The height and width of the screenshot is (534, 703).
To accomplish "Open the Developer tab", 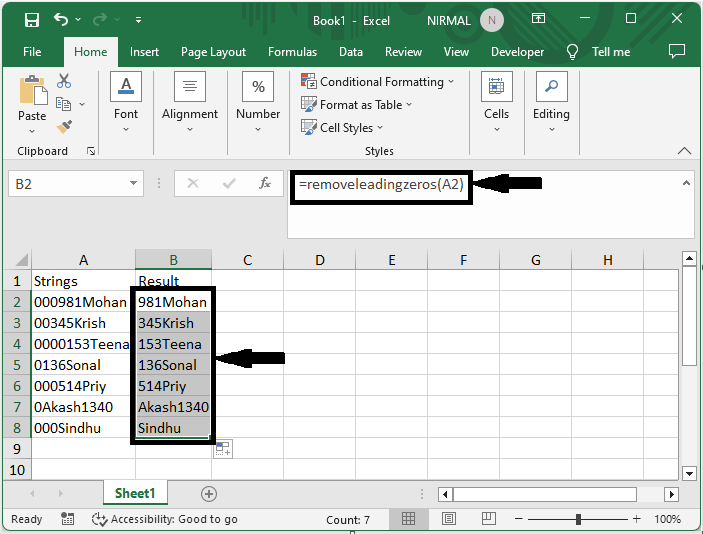I will tap(517, 52).
